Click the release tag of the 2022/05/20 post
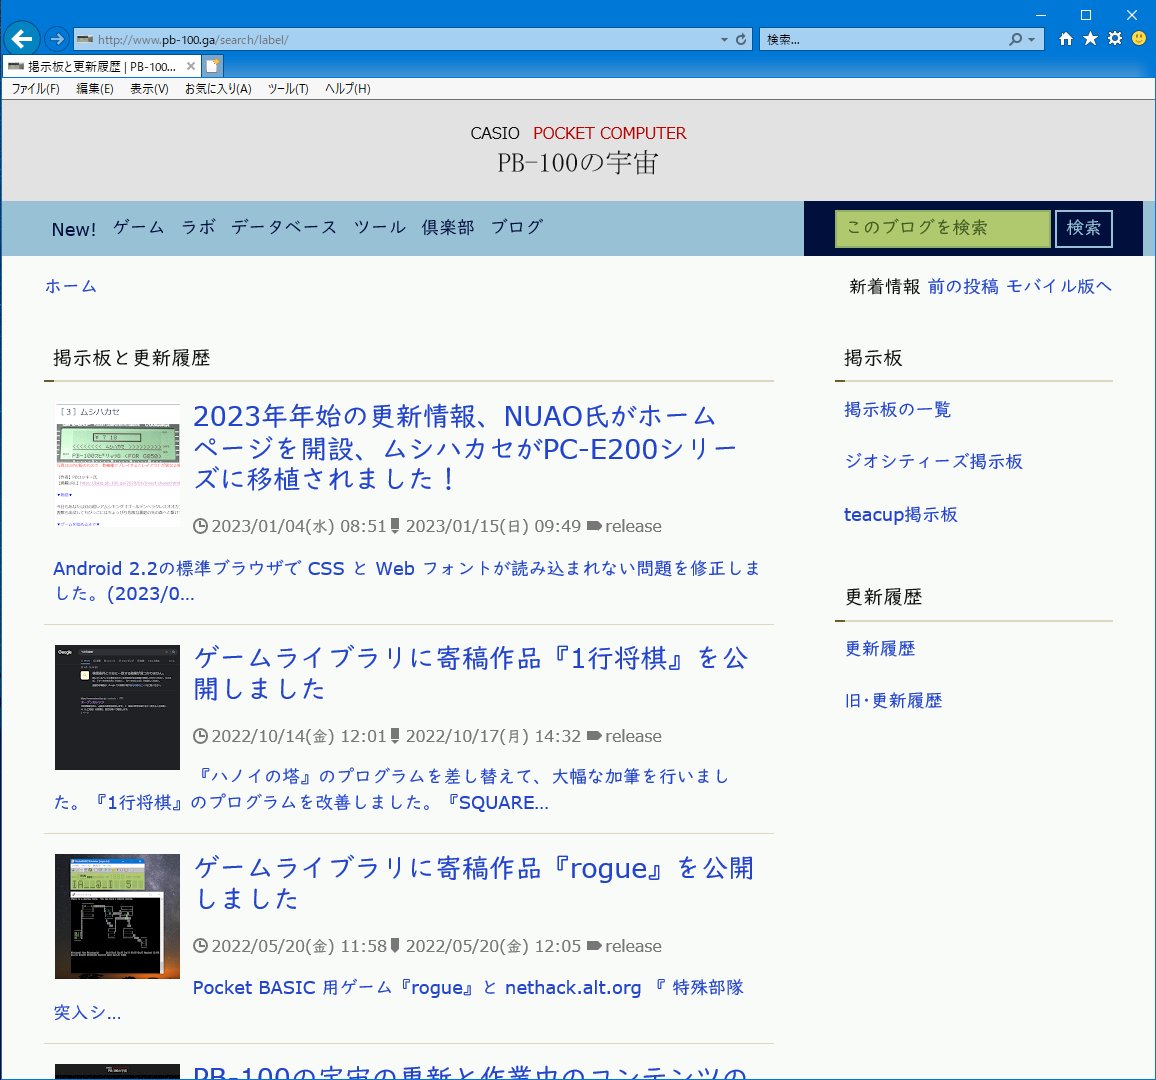1156x1080 pixels. pyautogui.click(x=633, y=947)
